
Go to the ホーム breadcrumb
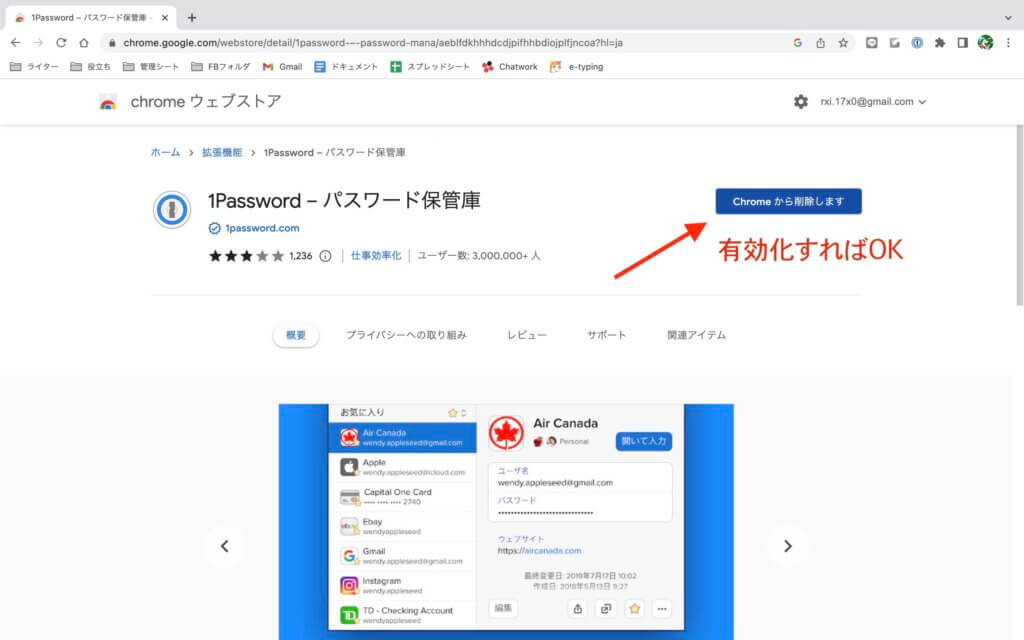tap(165, 152)
